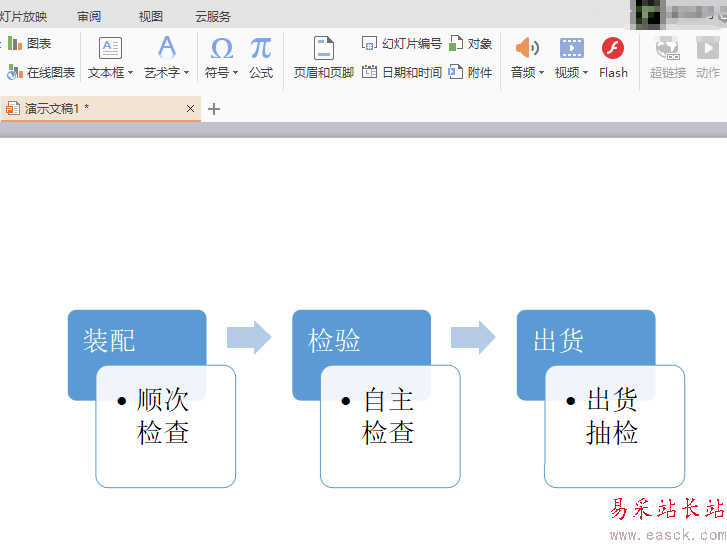
Task: Open the 视图 view tab
Action: point(151,17)
